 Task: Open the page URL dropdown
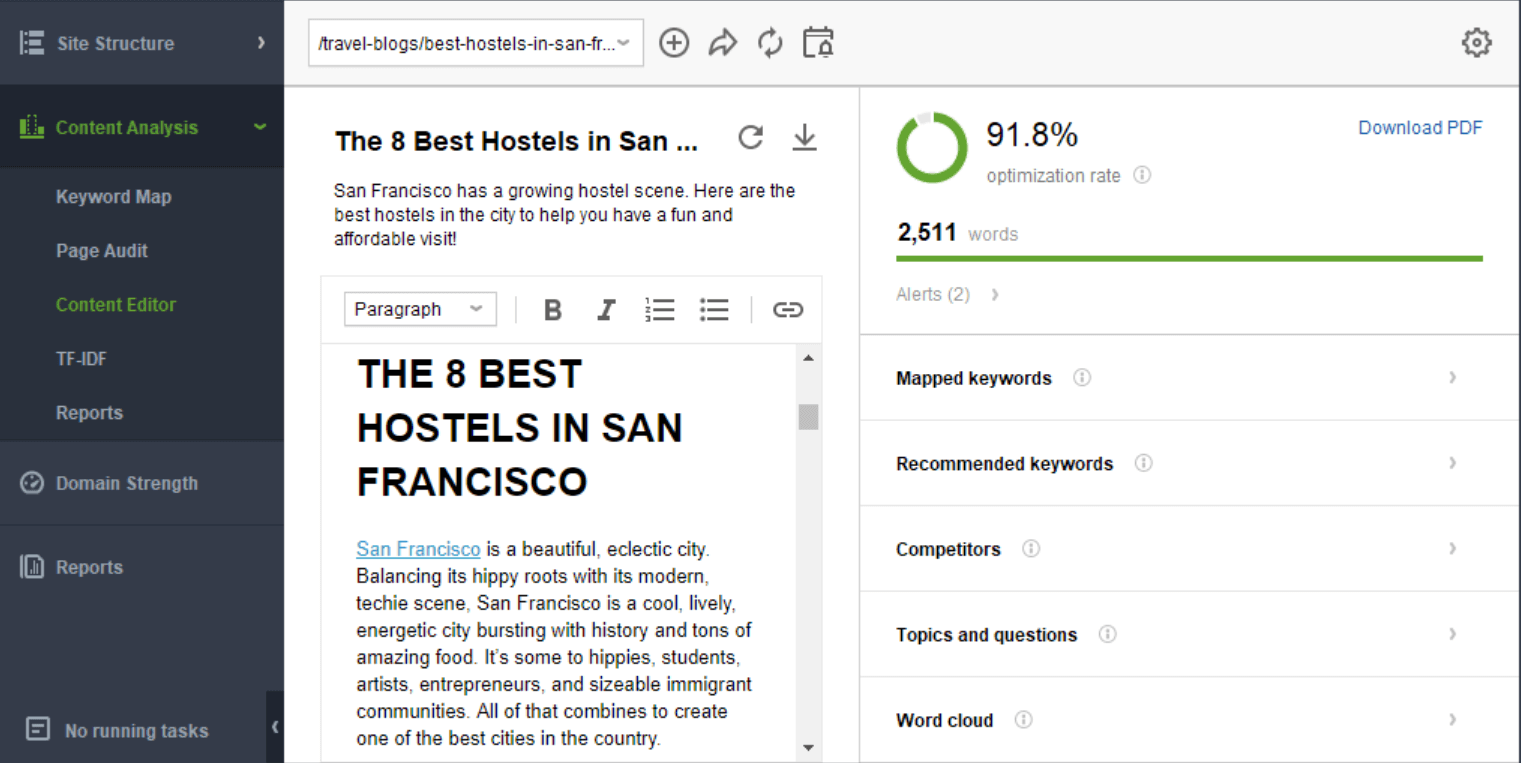[x=476, y=44]
